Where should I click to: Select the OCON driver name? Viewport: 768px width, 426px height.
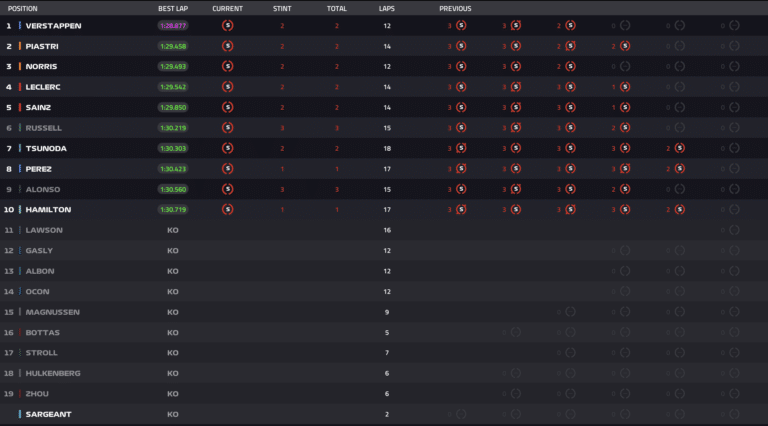click(38, 292)
